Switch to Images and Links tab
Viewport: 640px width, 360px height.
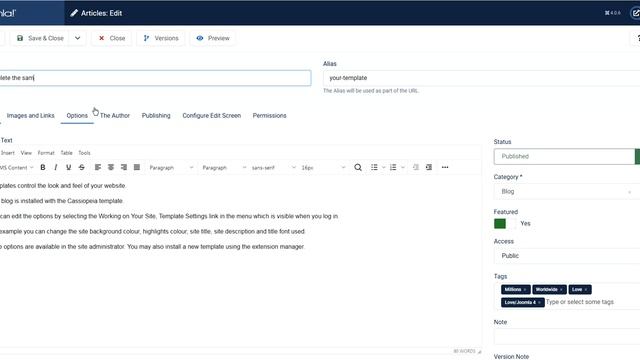31,116
